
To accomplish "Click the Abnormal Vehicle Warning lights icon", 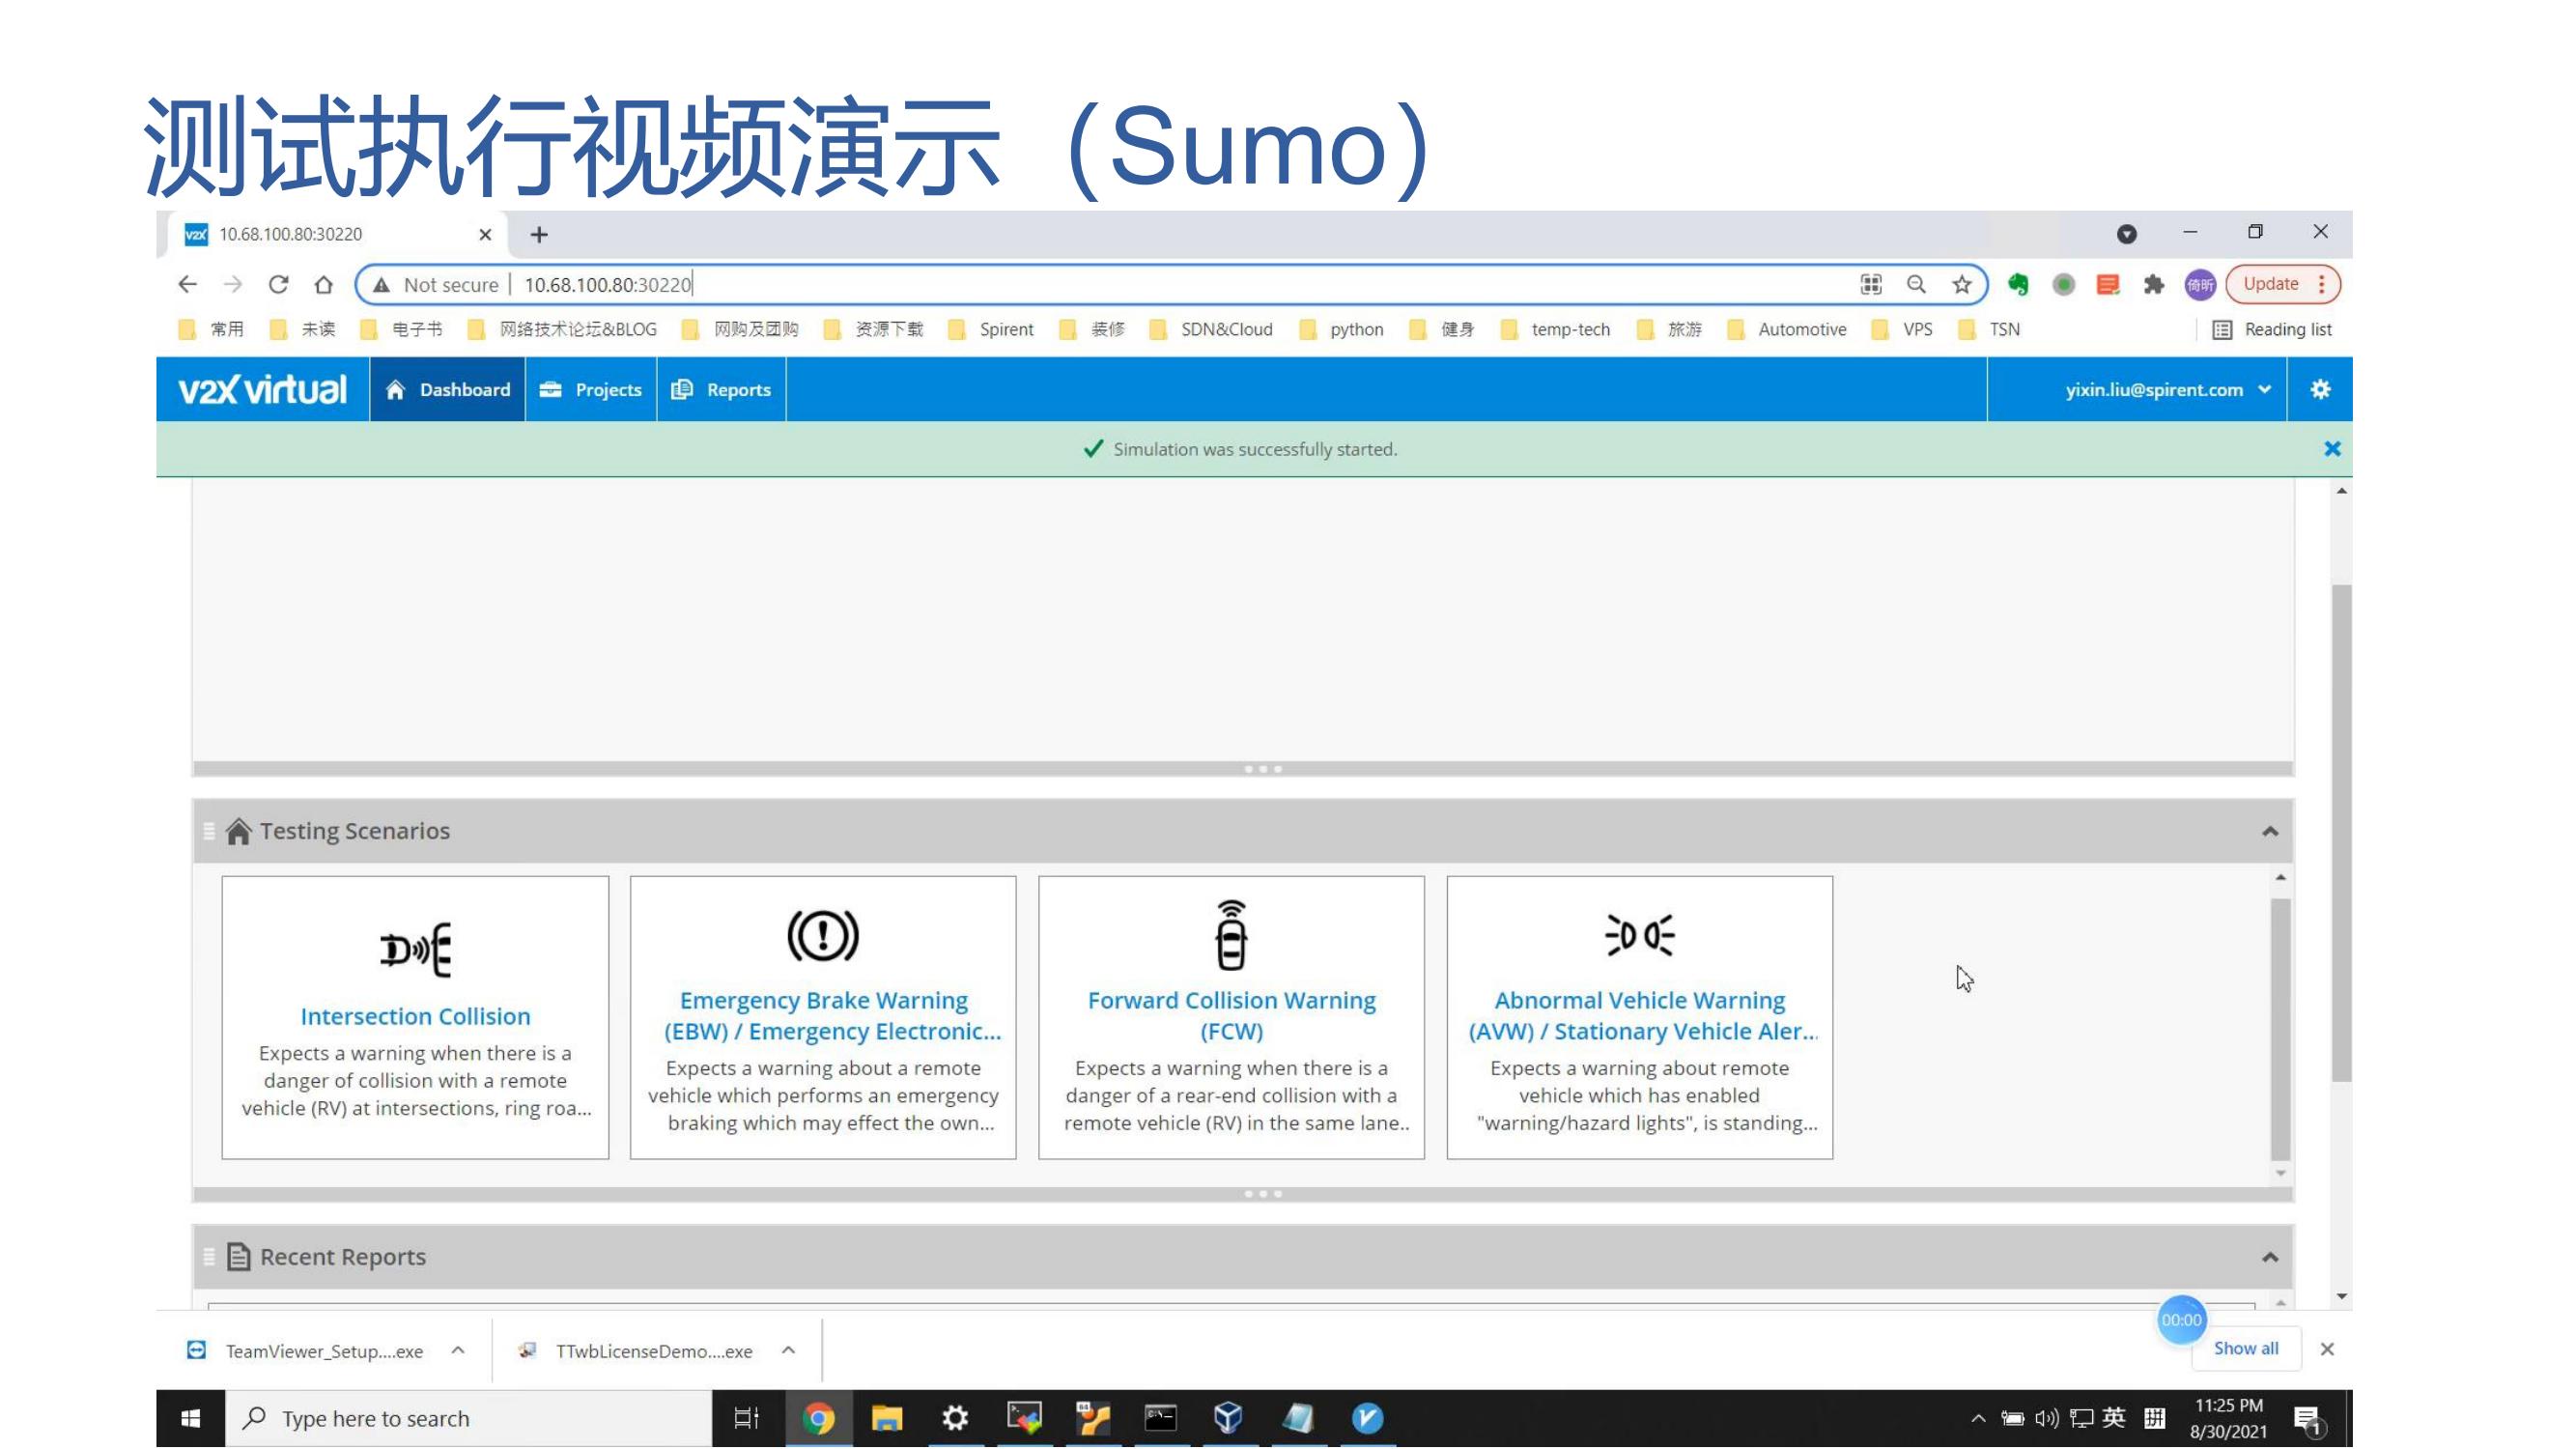I will 1639,936.
